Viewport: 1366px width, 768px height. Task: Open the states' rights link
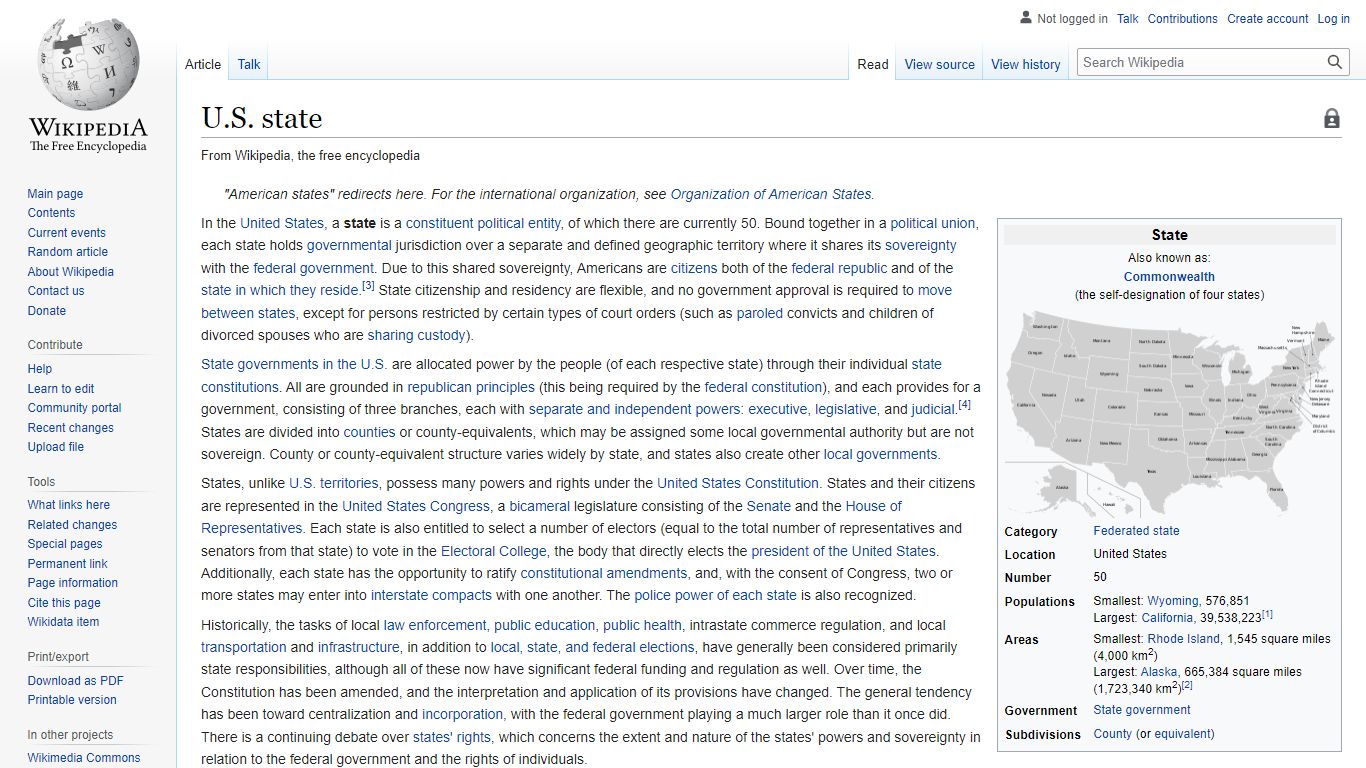click(452, 737)
